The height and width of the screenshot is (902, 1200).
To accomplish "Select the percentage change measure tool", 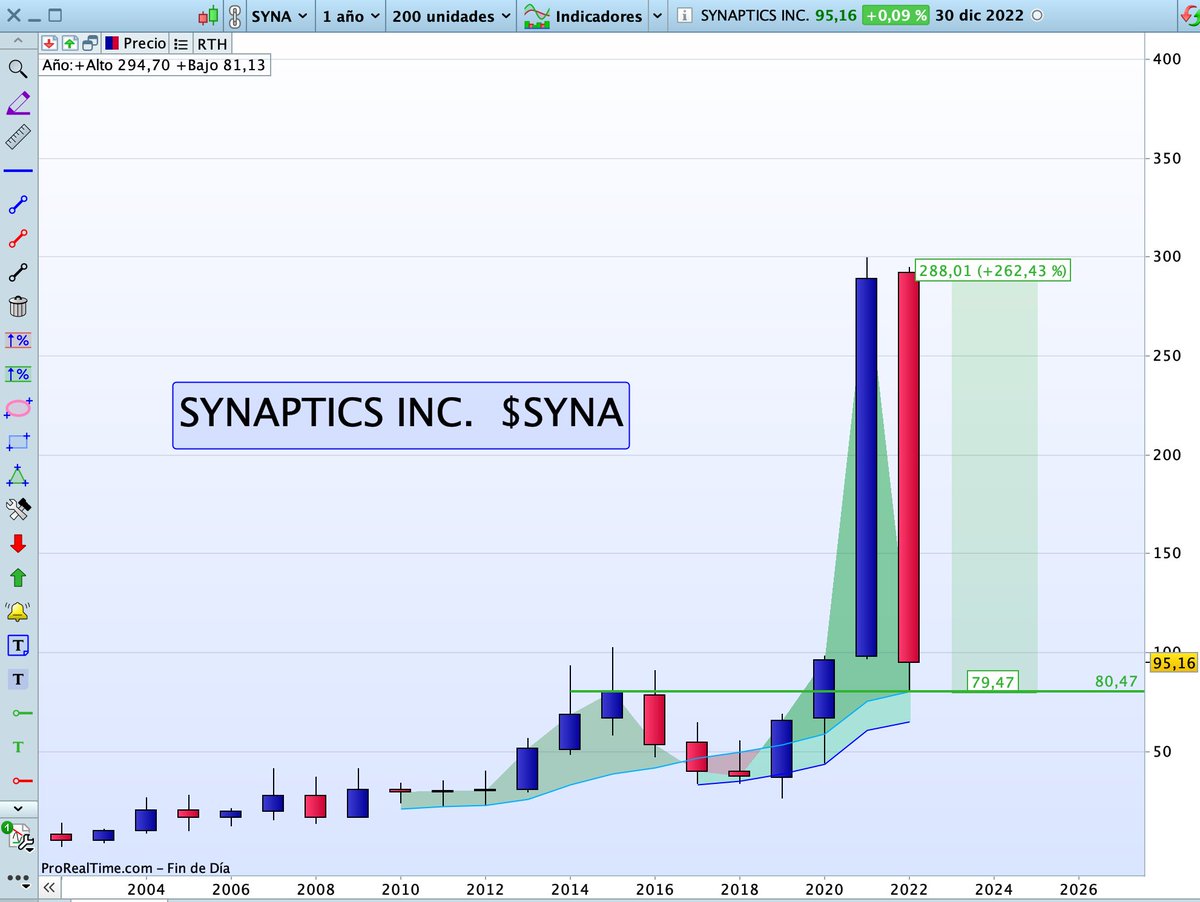I will click(x=18, y=340).
